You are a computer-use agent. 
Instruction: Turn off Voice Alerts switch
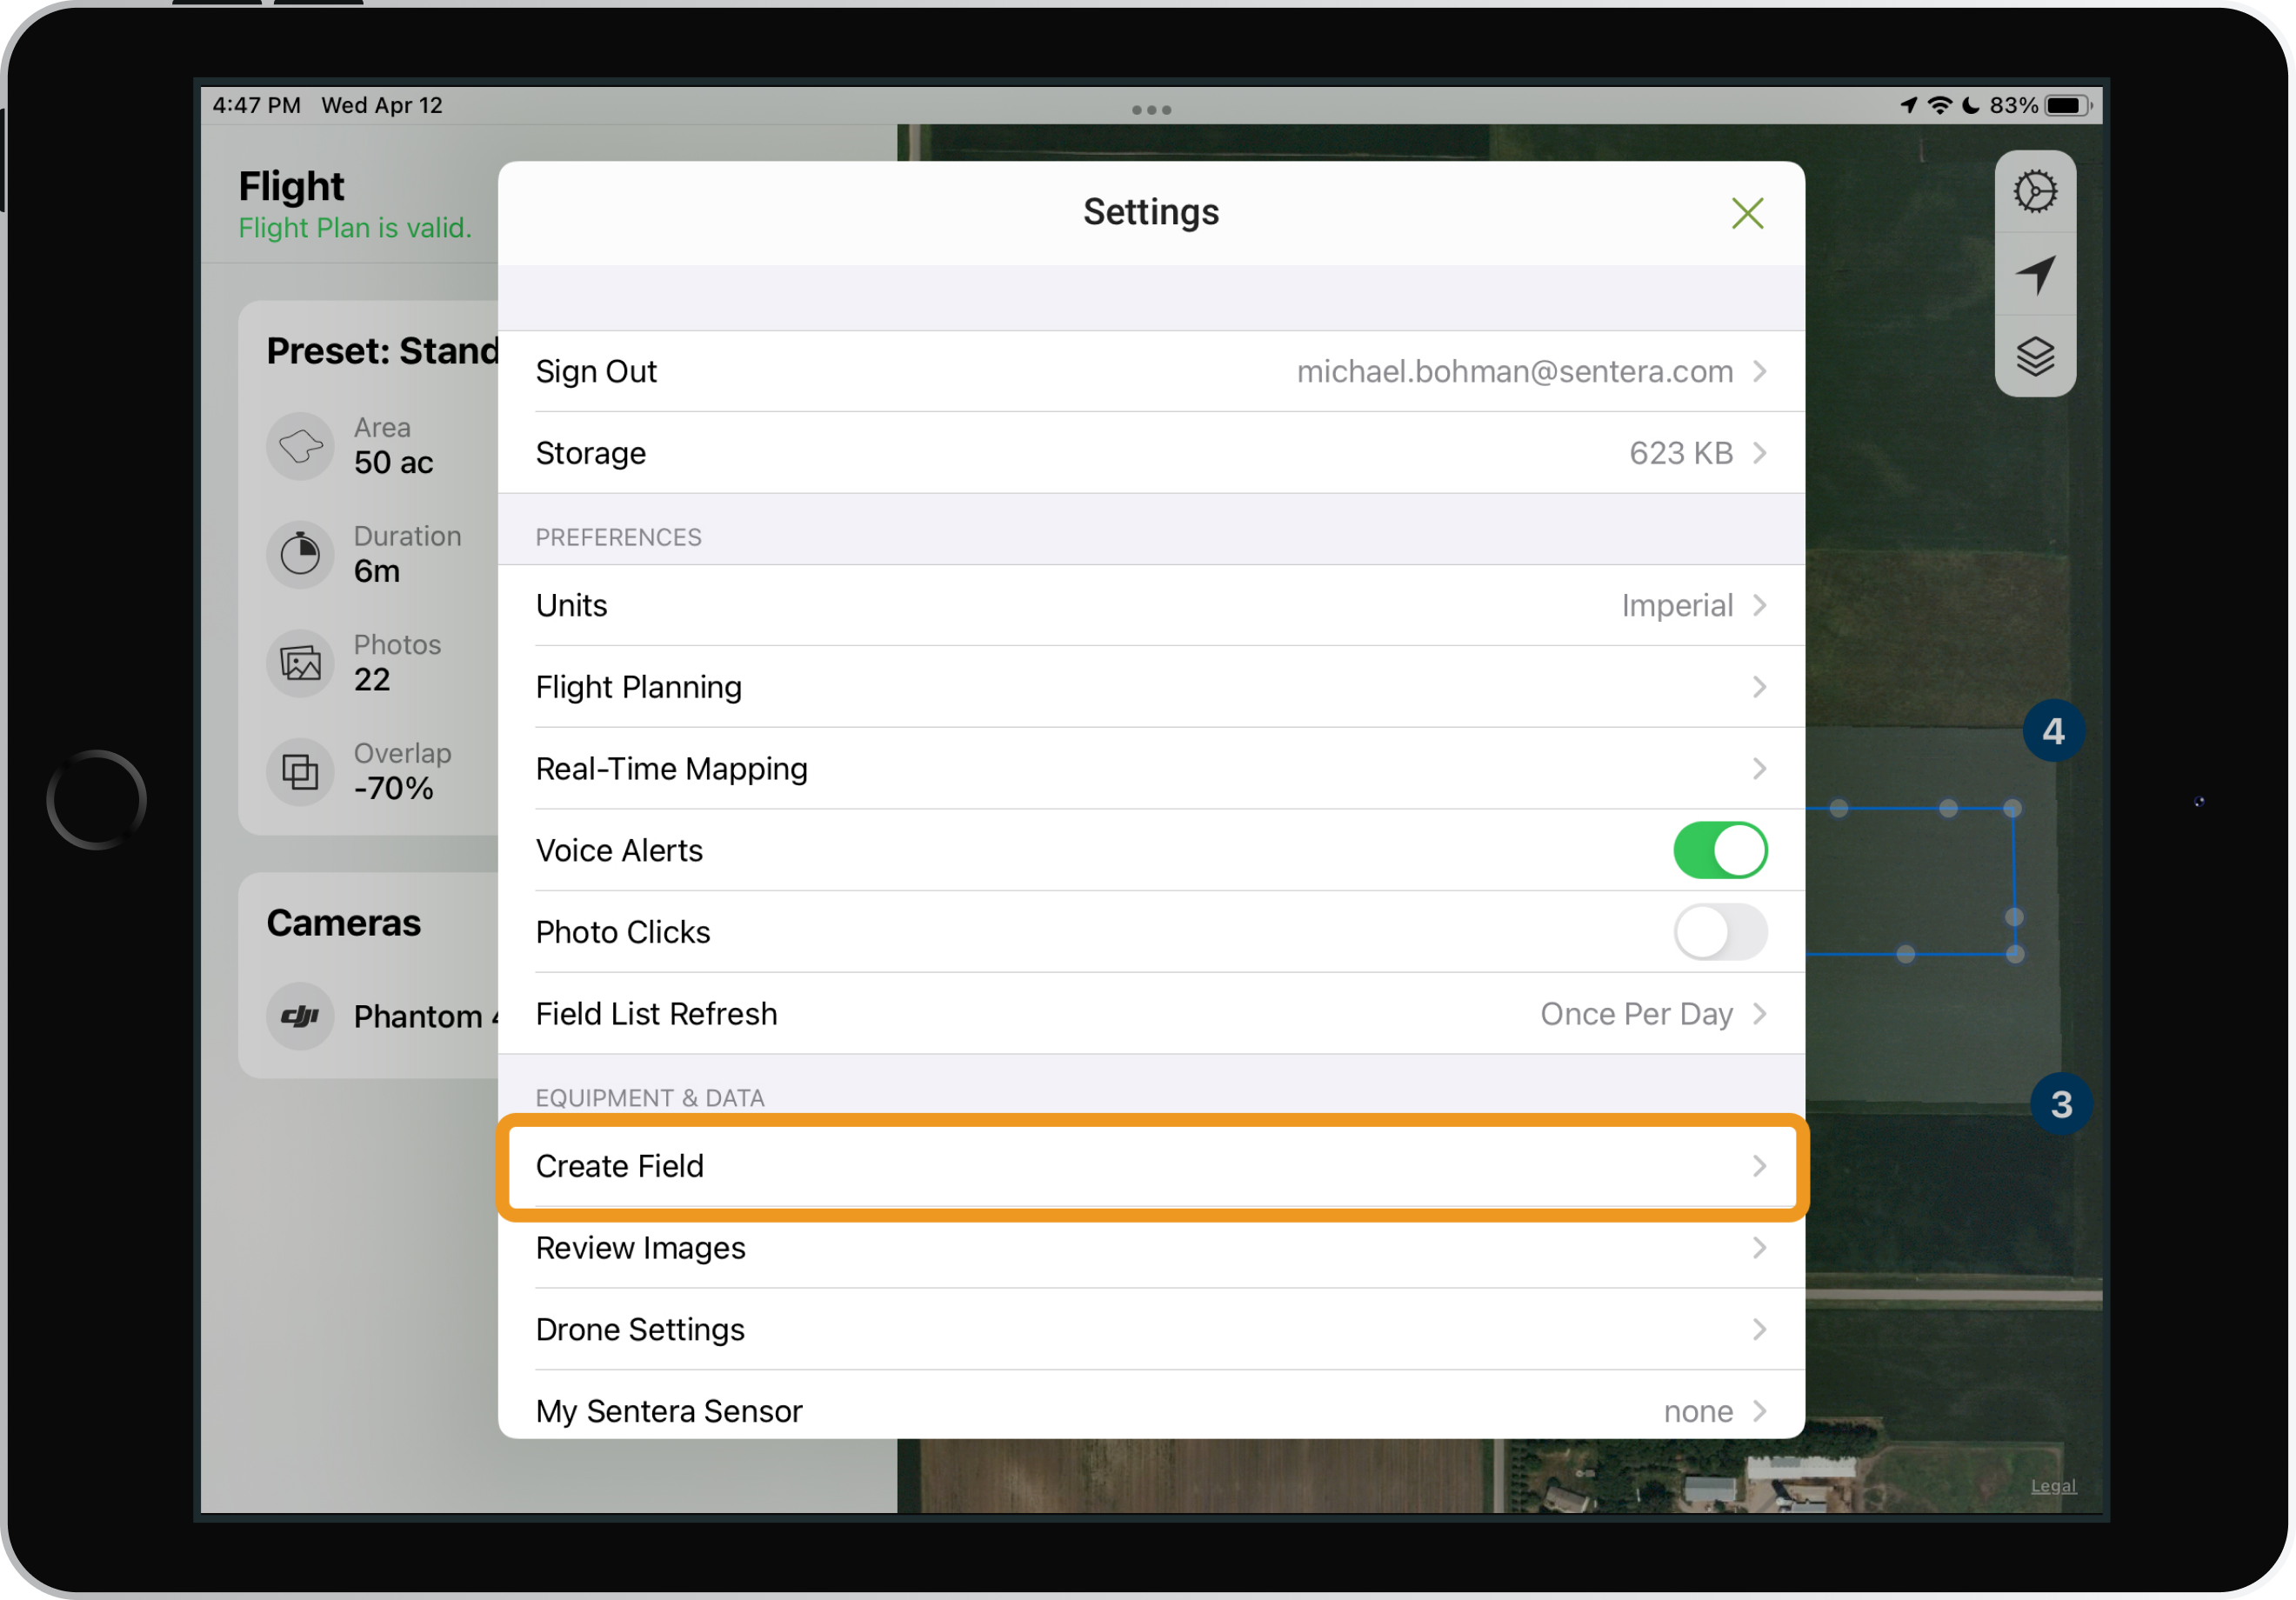[x=1720, y=850]
